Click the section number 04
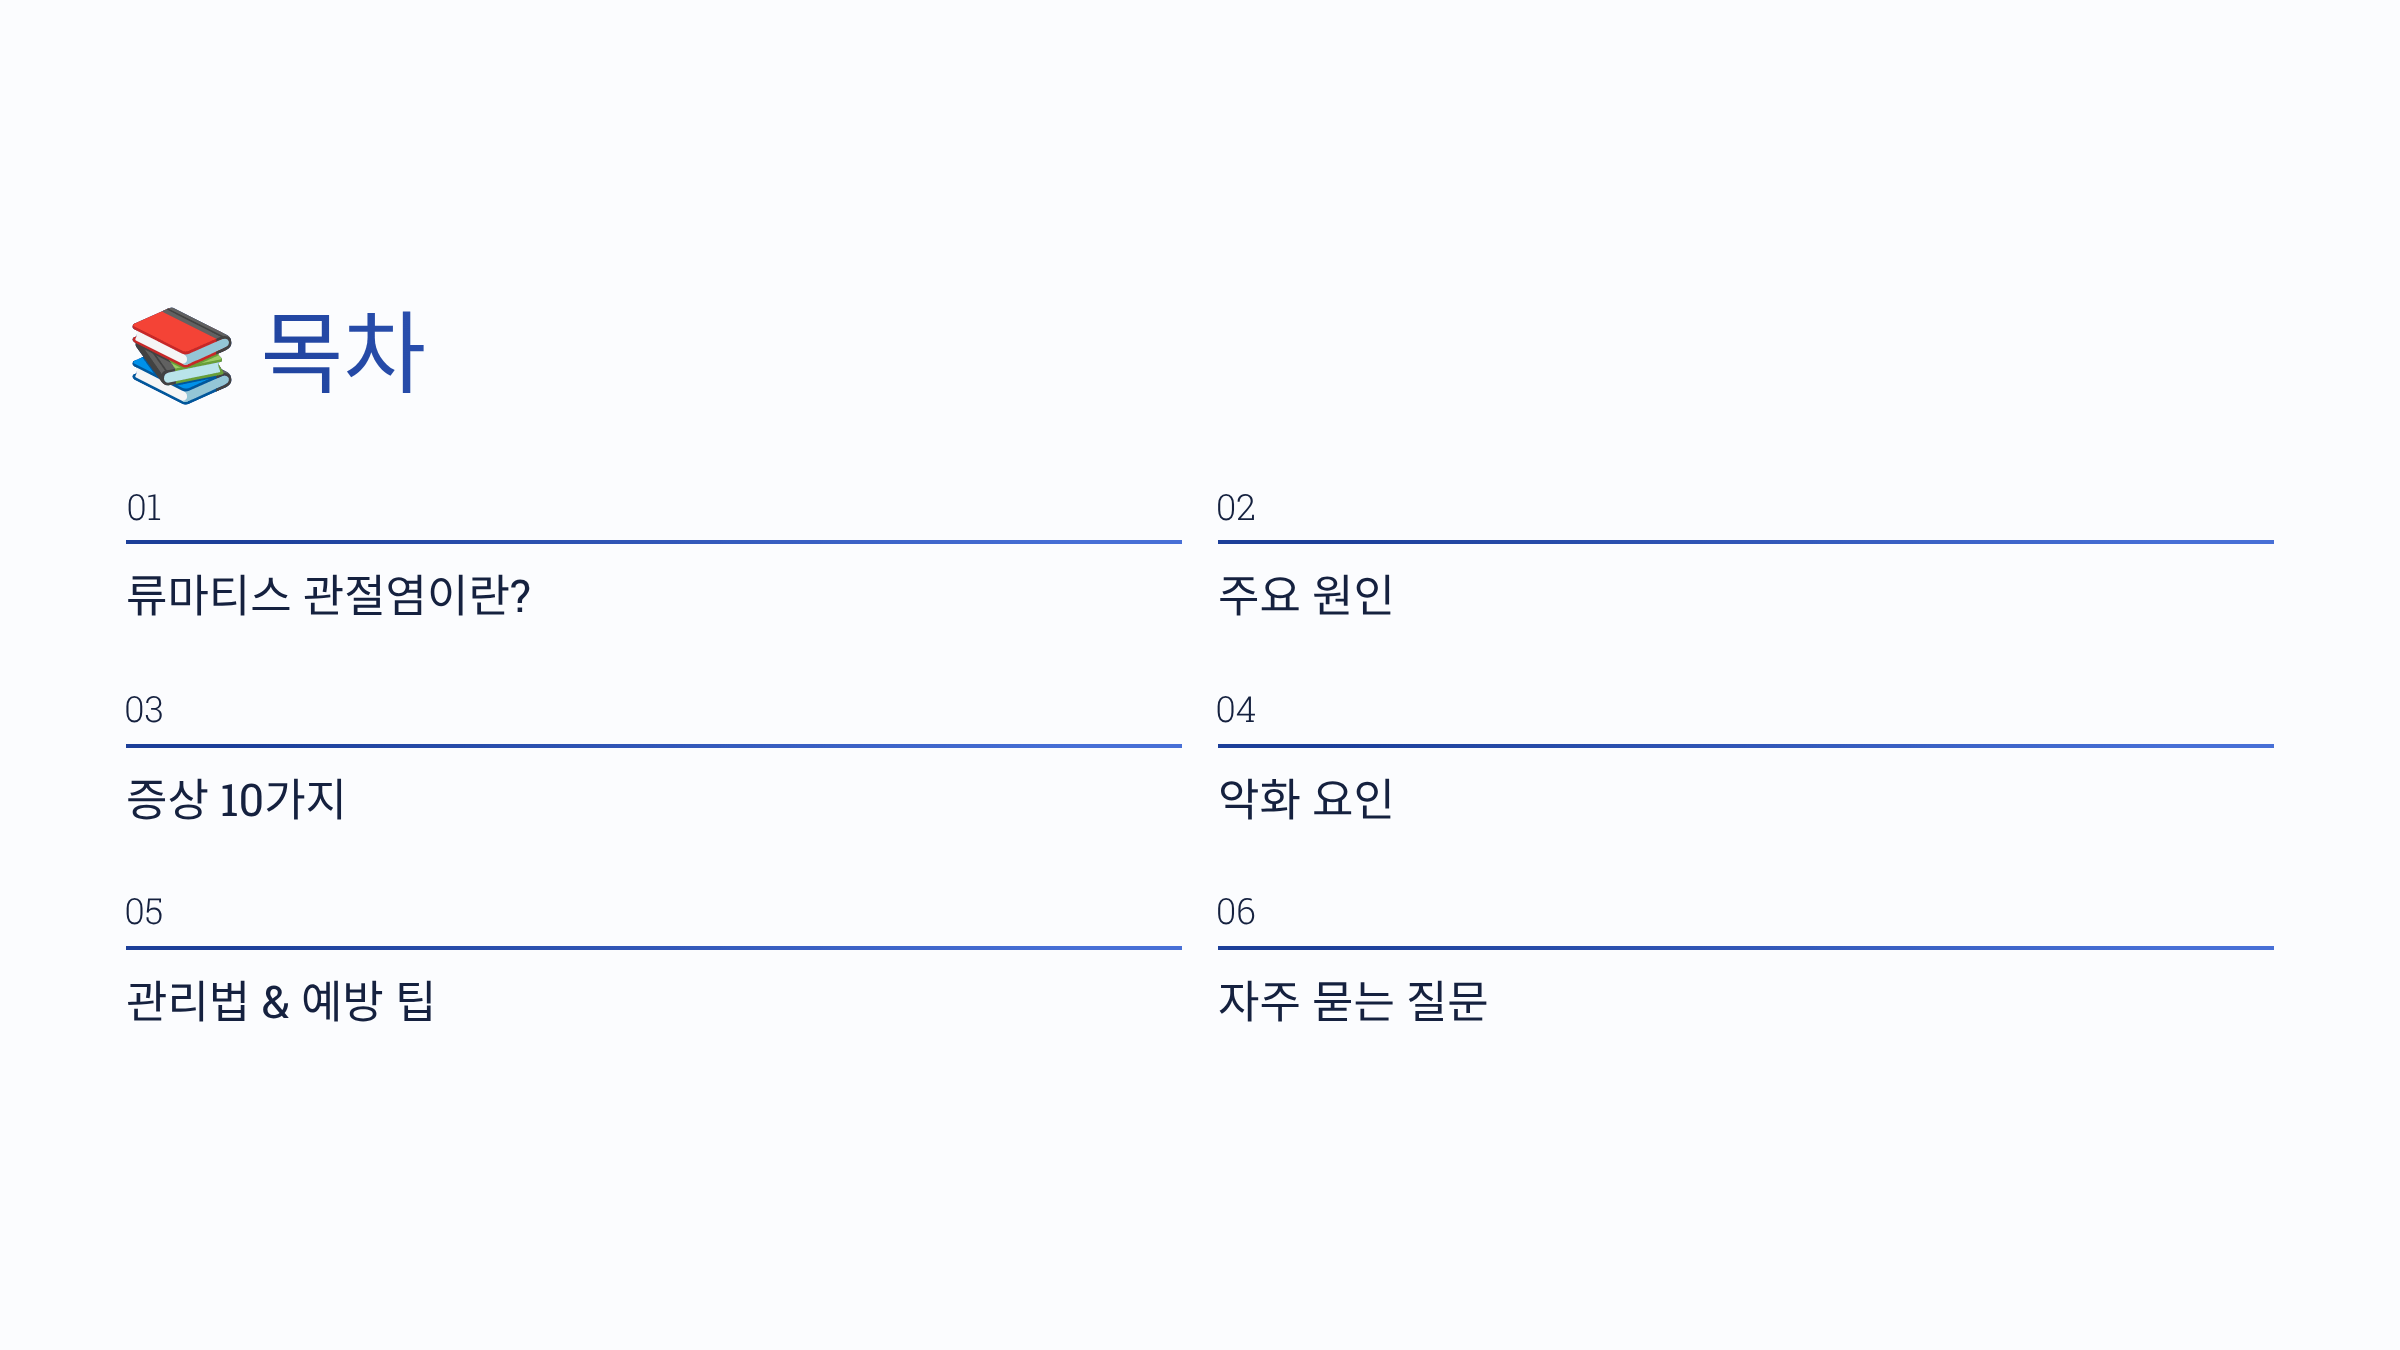2400x1350 pixels. 1236,710
